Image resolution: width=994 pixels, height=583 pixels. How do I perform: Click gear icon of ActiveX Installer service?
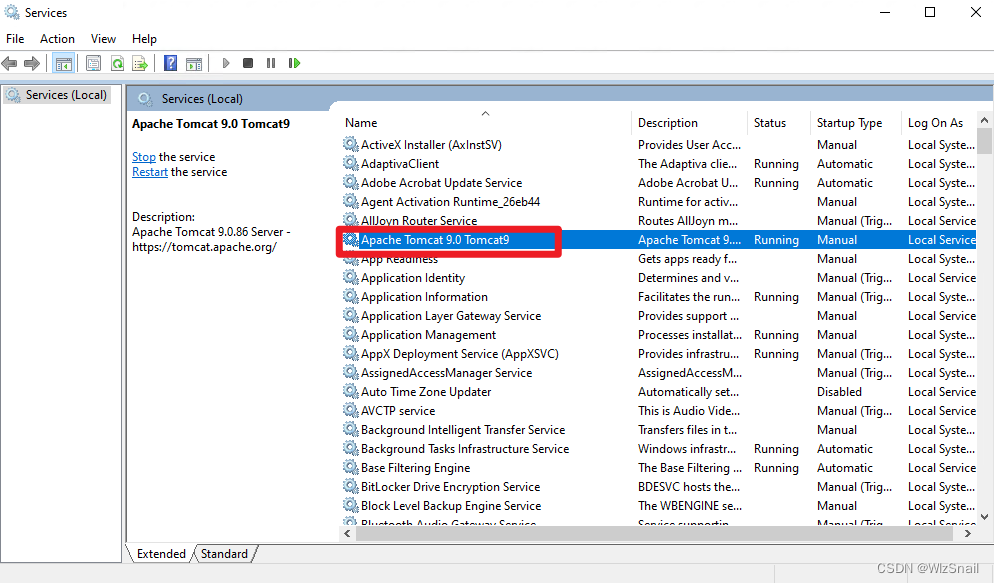(351, 144)
